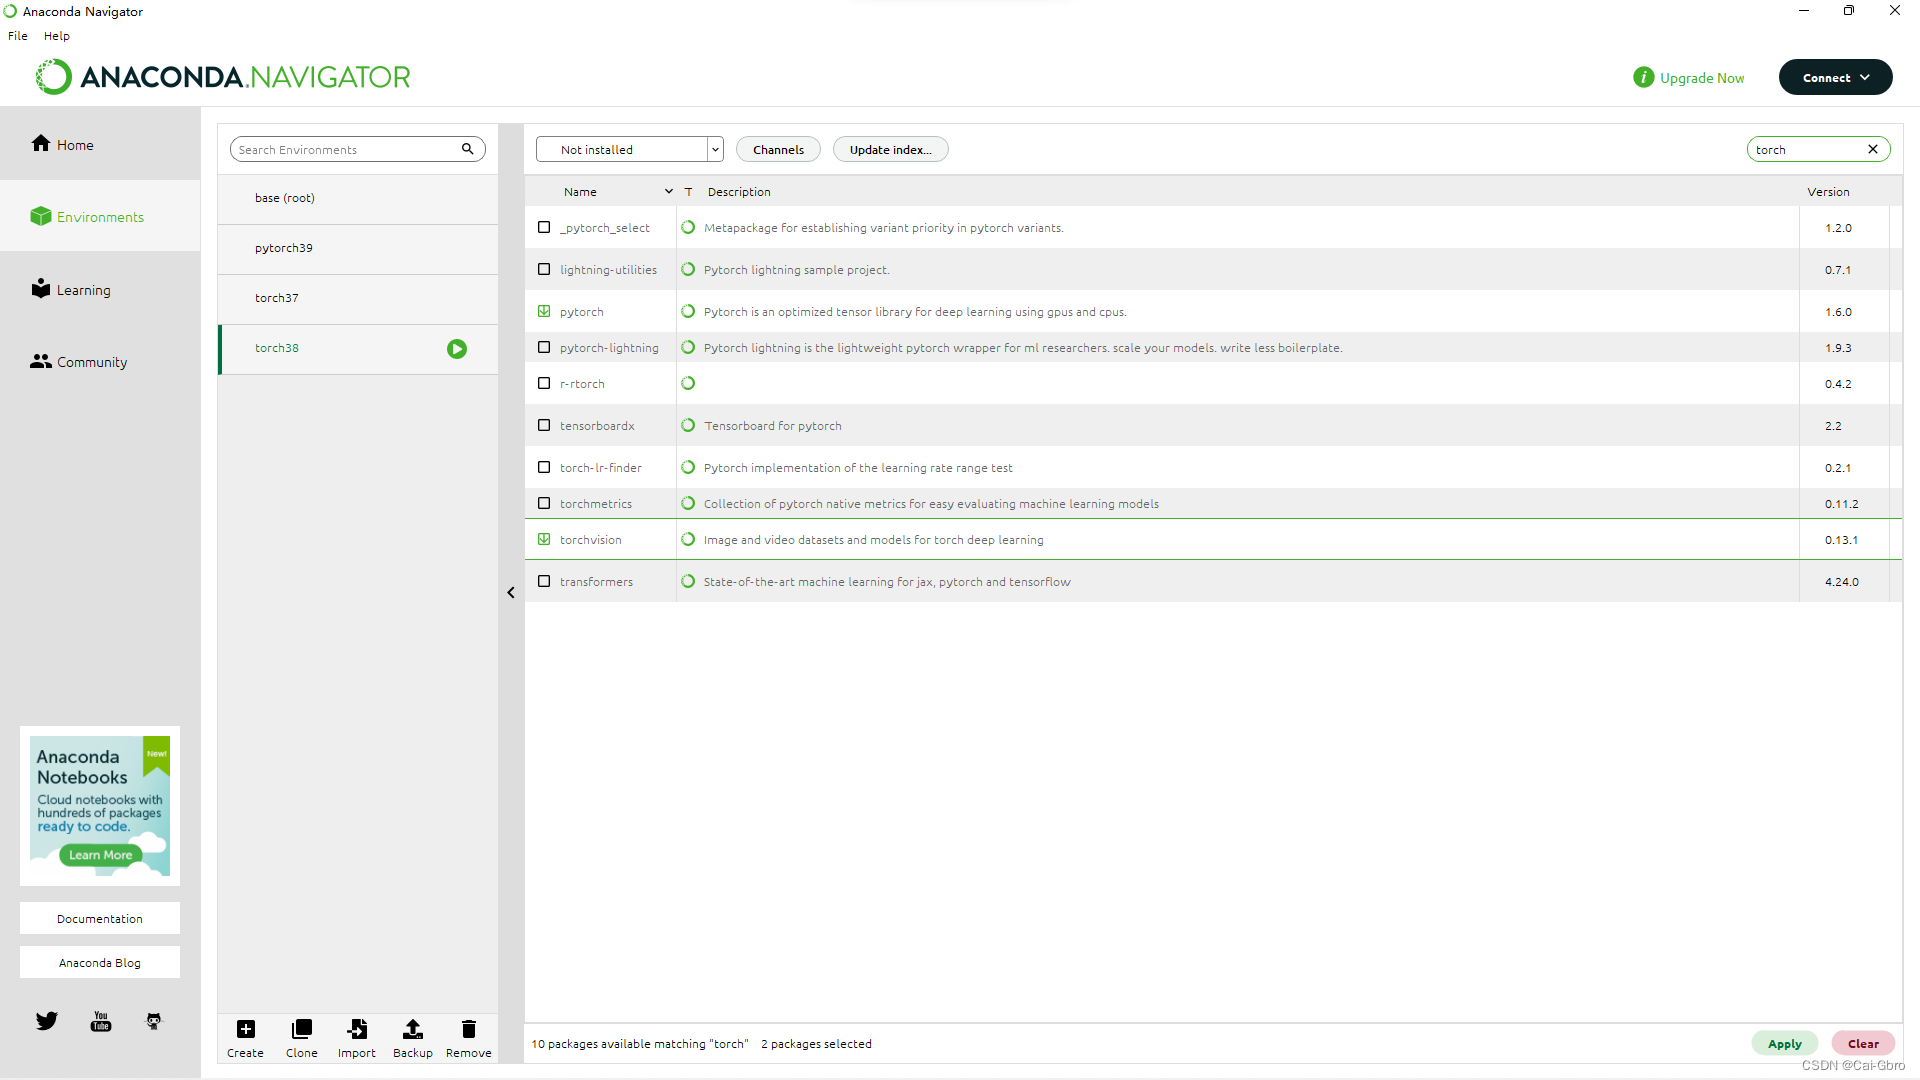Import an environment
This screenshot has width=1920, height=1080.
[357, 1038]
